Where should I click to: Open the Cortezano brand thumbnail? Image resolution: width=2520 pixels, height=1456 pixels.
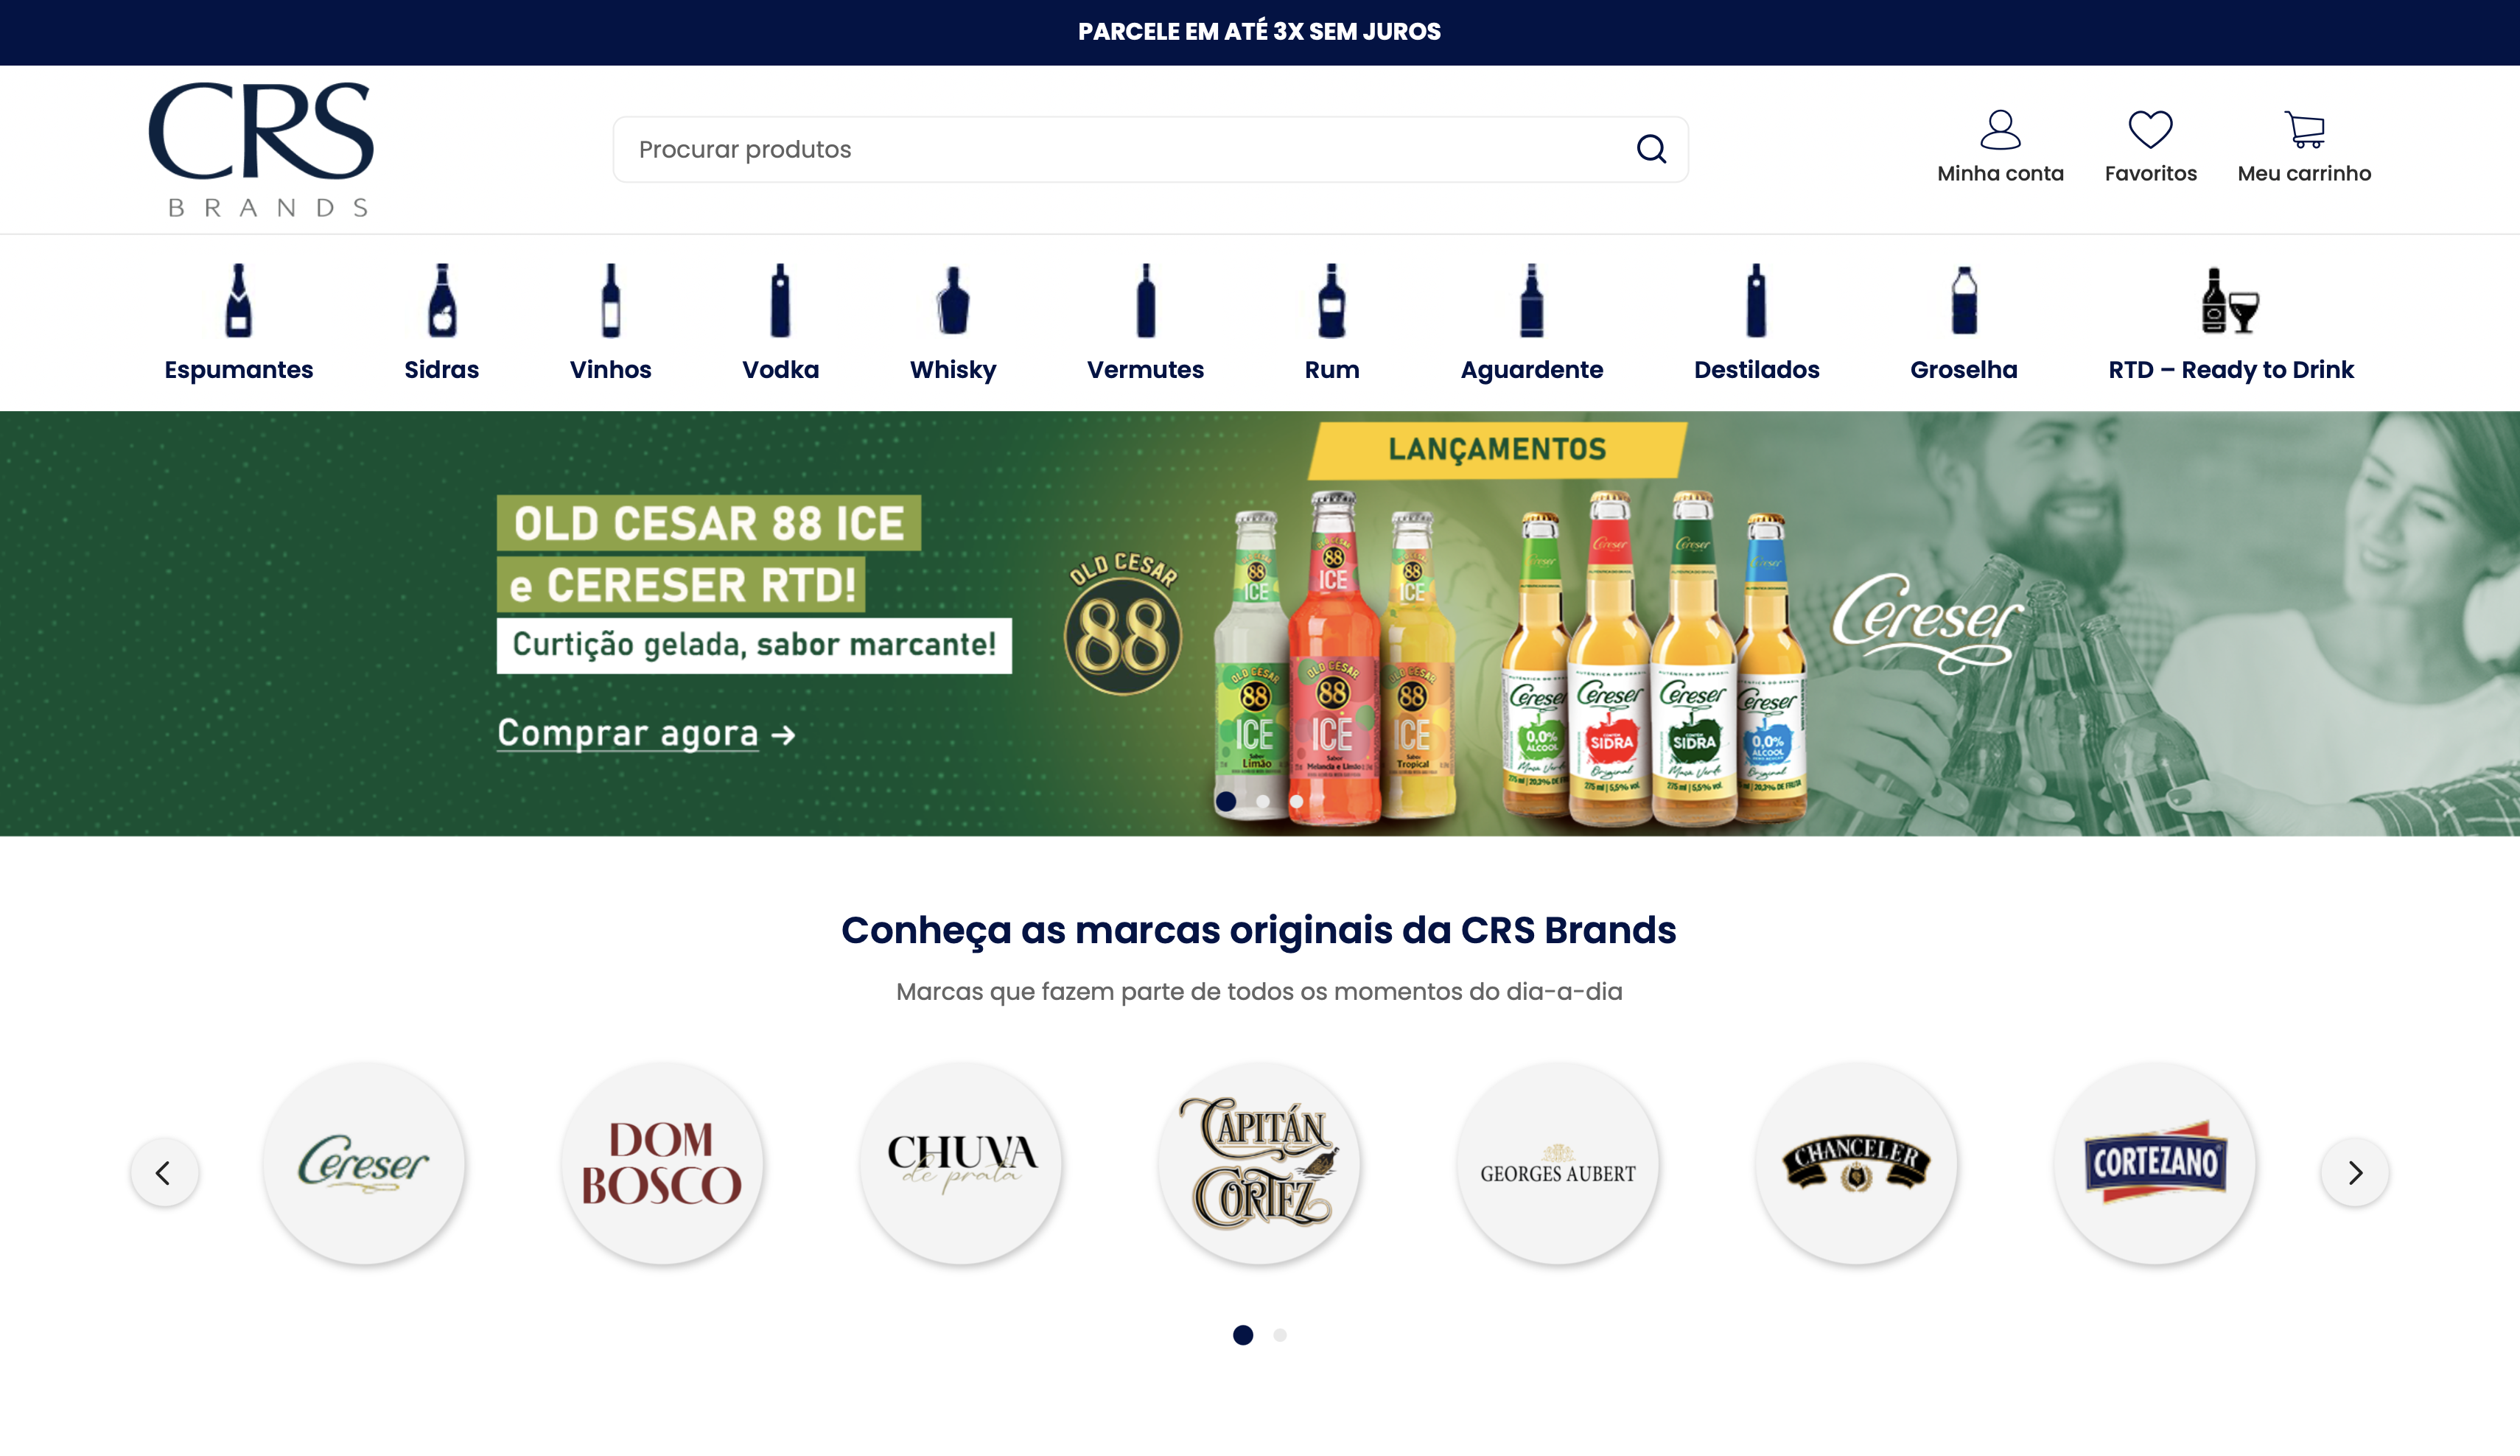2155,1163
